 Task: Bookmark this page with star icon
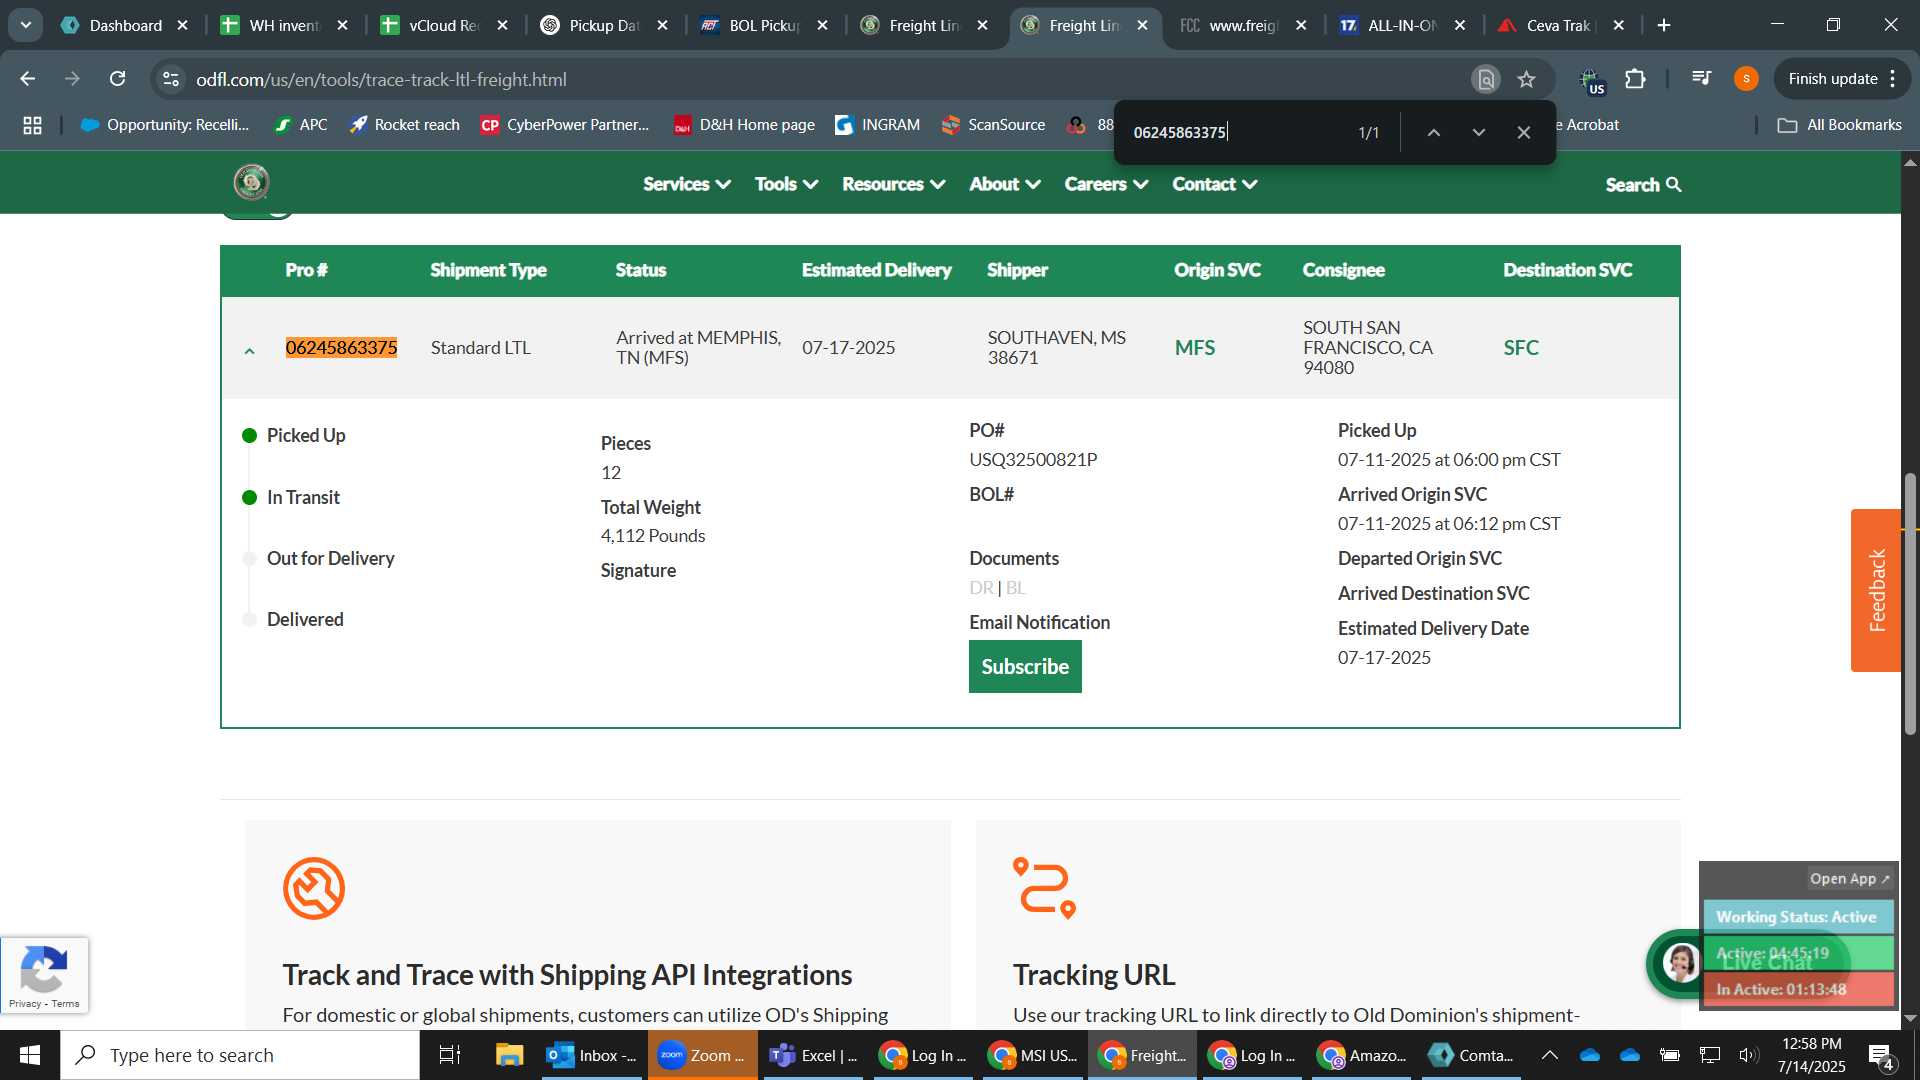click(1526, 79)
